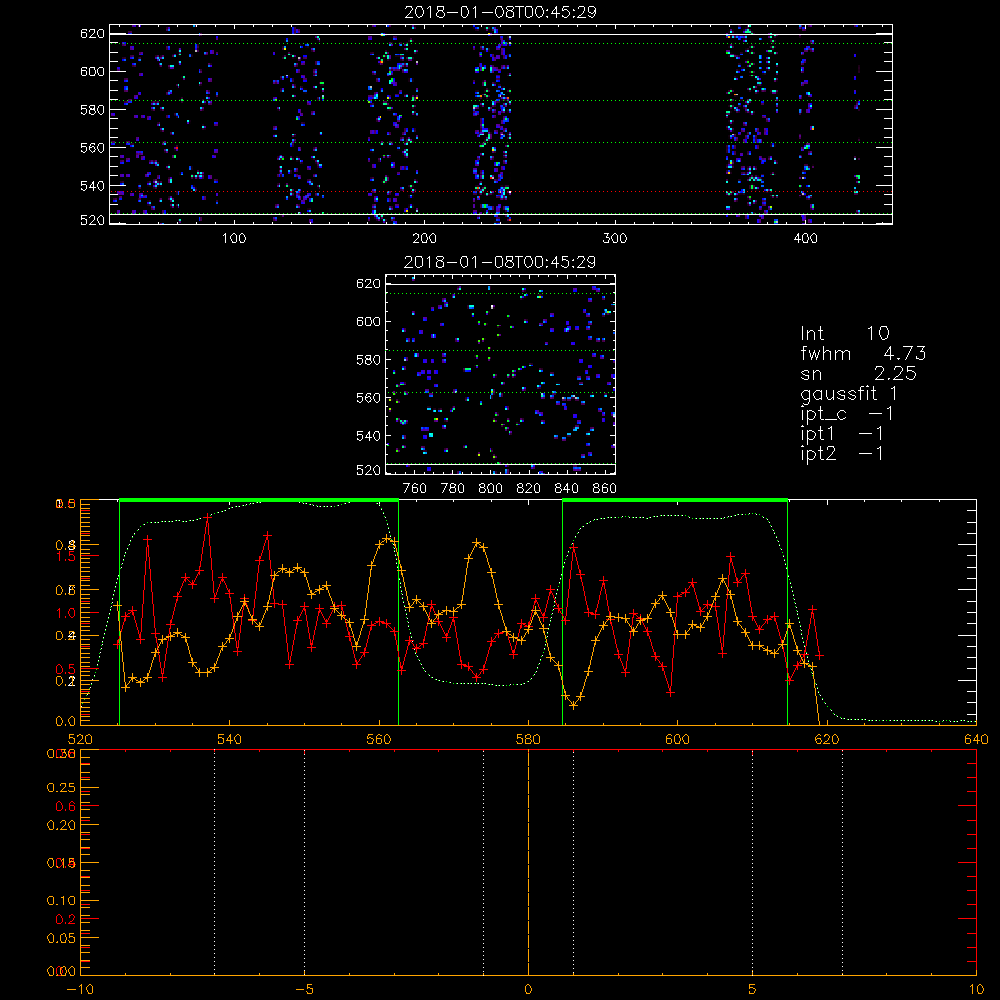The width and height of the screenshot is (1000, 1000).
Task: Click red y-axis label 0.2 of bottom plot
Action: (x=66, y=920)
